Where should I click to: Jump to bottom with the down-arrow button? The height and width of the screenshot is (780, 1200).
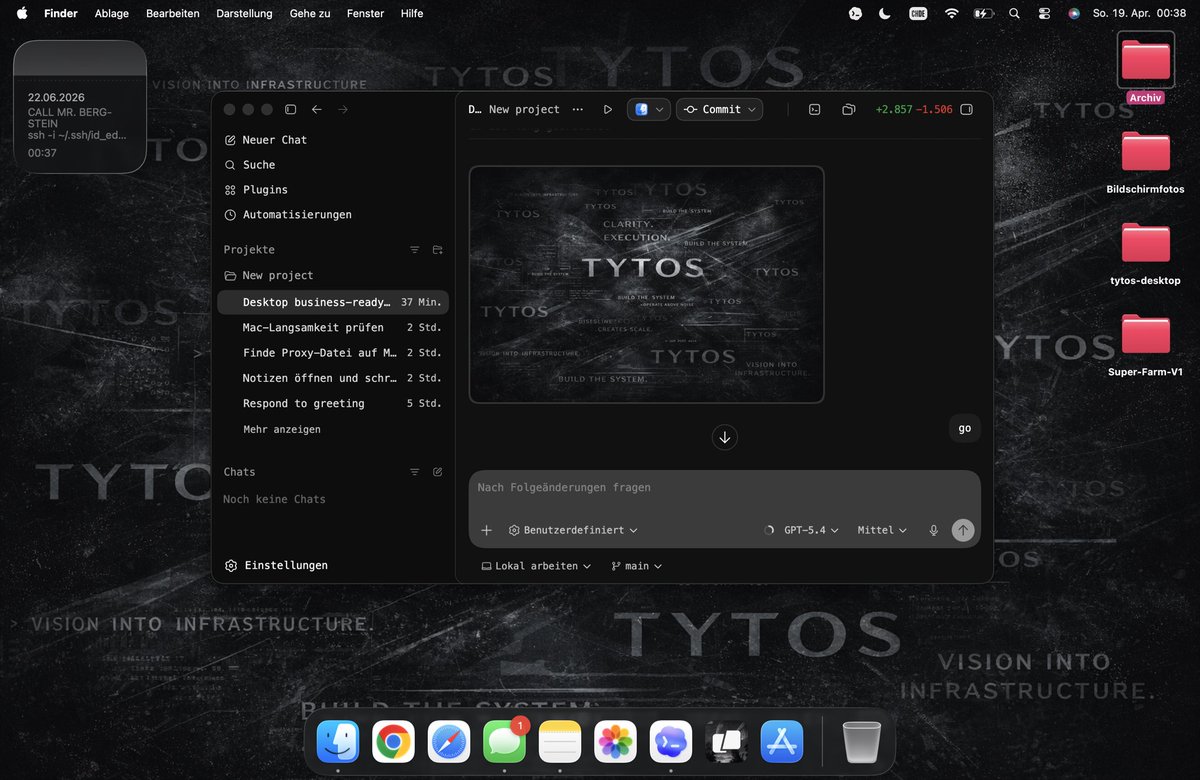tap(724, 437)
